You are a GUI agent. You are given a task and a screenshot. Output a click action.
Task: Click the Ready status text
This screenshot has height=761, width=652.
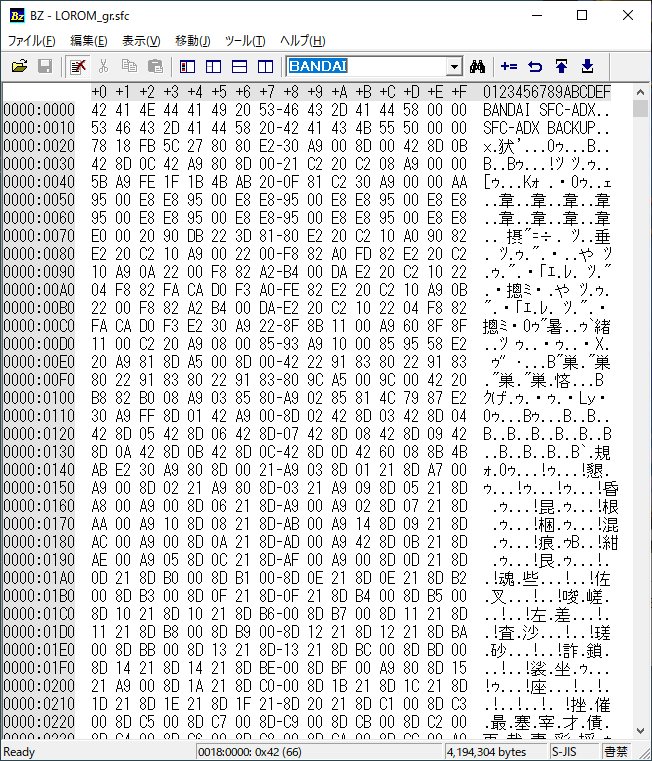point(19,752)
